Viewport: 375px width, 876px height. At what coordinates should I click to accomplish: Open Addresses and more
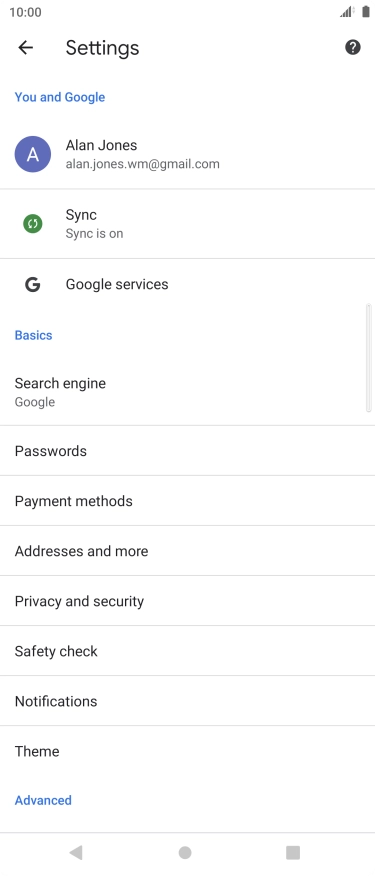[x=187, y=551]
